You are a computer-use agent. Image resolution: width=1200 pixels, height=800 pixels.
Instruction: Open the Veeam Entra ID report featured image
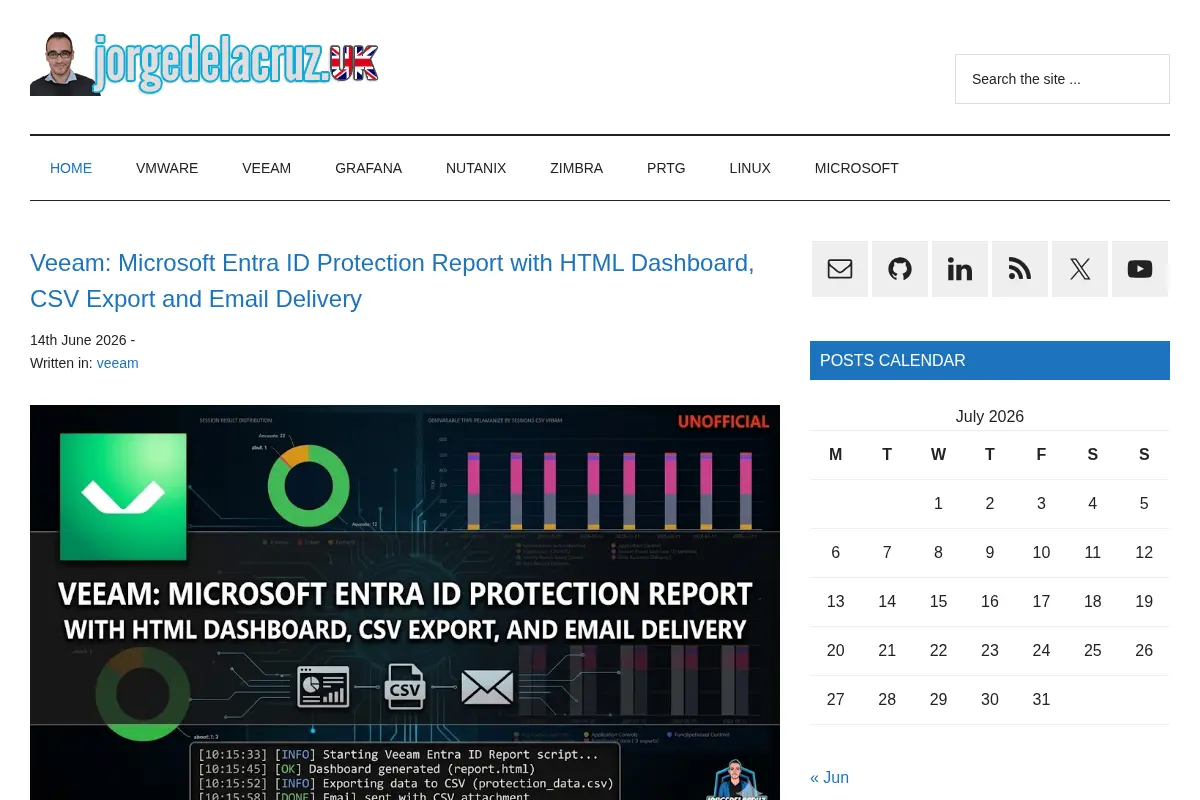pyautogui.click(x=405, y=602)
